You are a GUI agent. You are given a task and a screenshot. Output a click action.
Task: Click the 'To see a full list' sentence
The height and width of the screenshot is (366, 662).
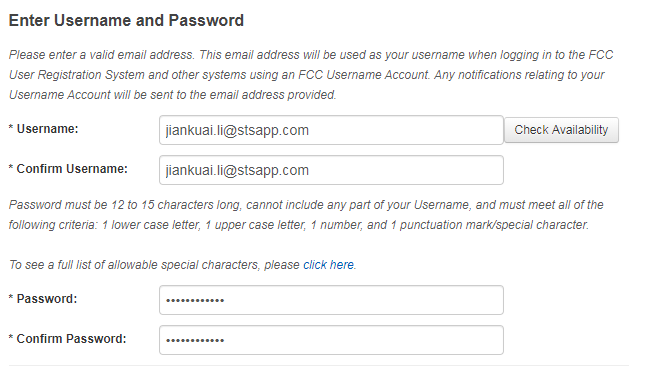182,265
